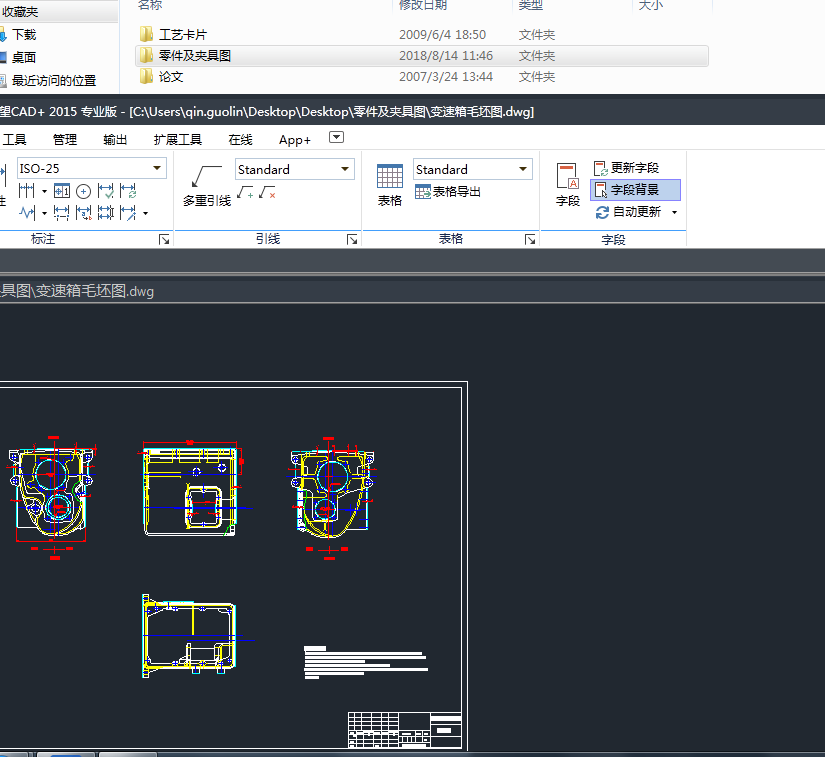Click the dimension edit pencil icon
825x757 pixels.
[x=128, y=213]
